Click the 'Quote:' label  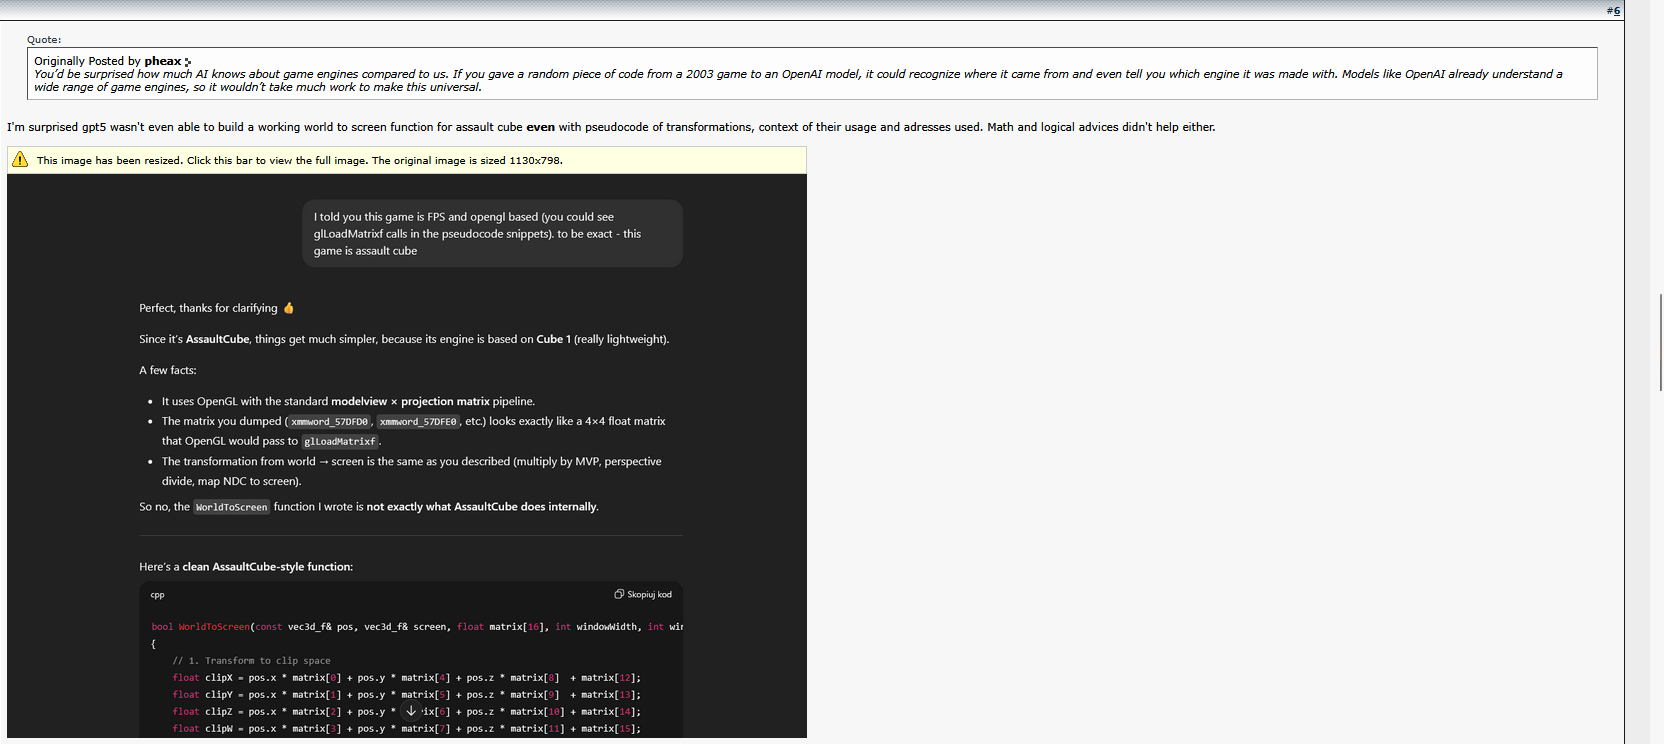pos(44,40)
